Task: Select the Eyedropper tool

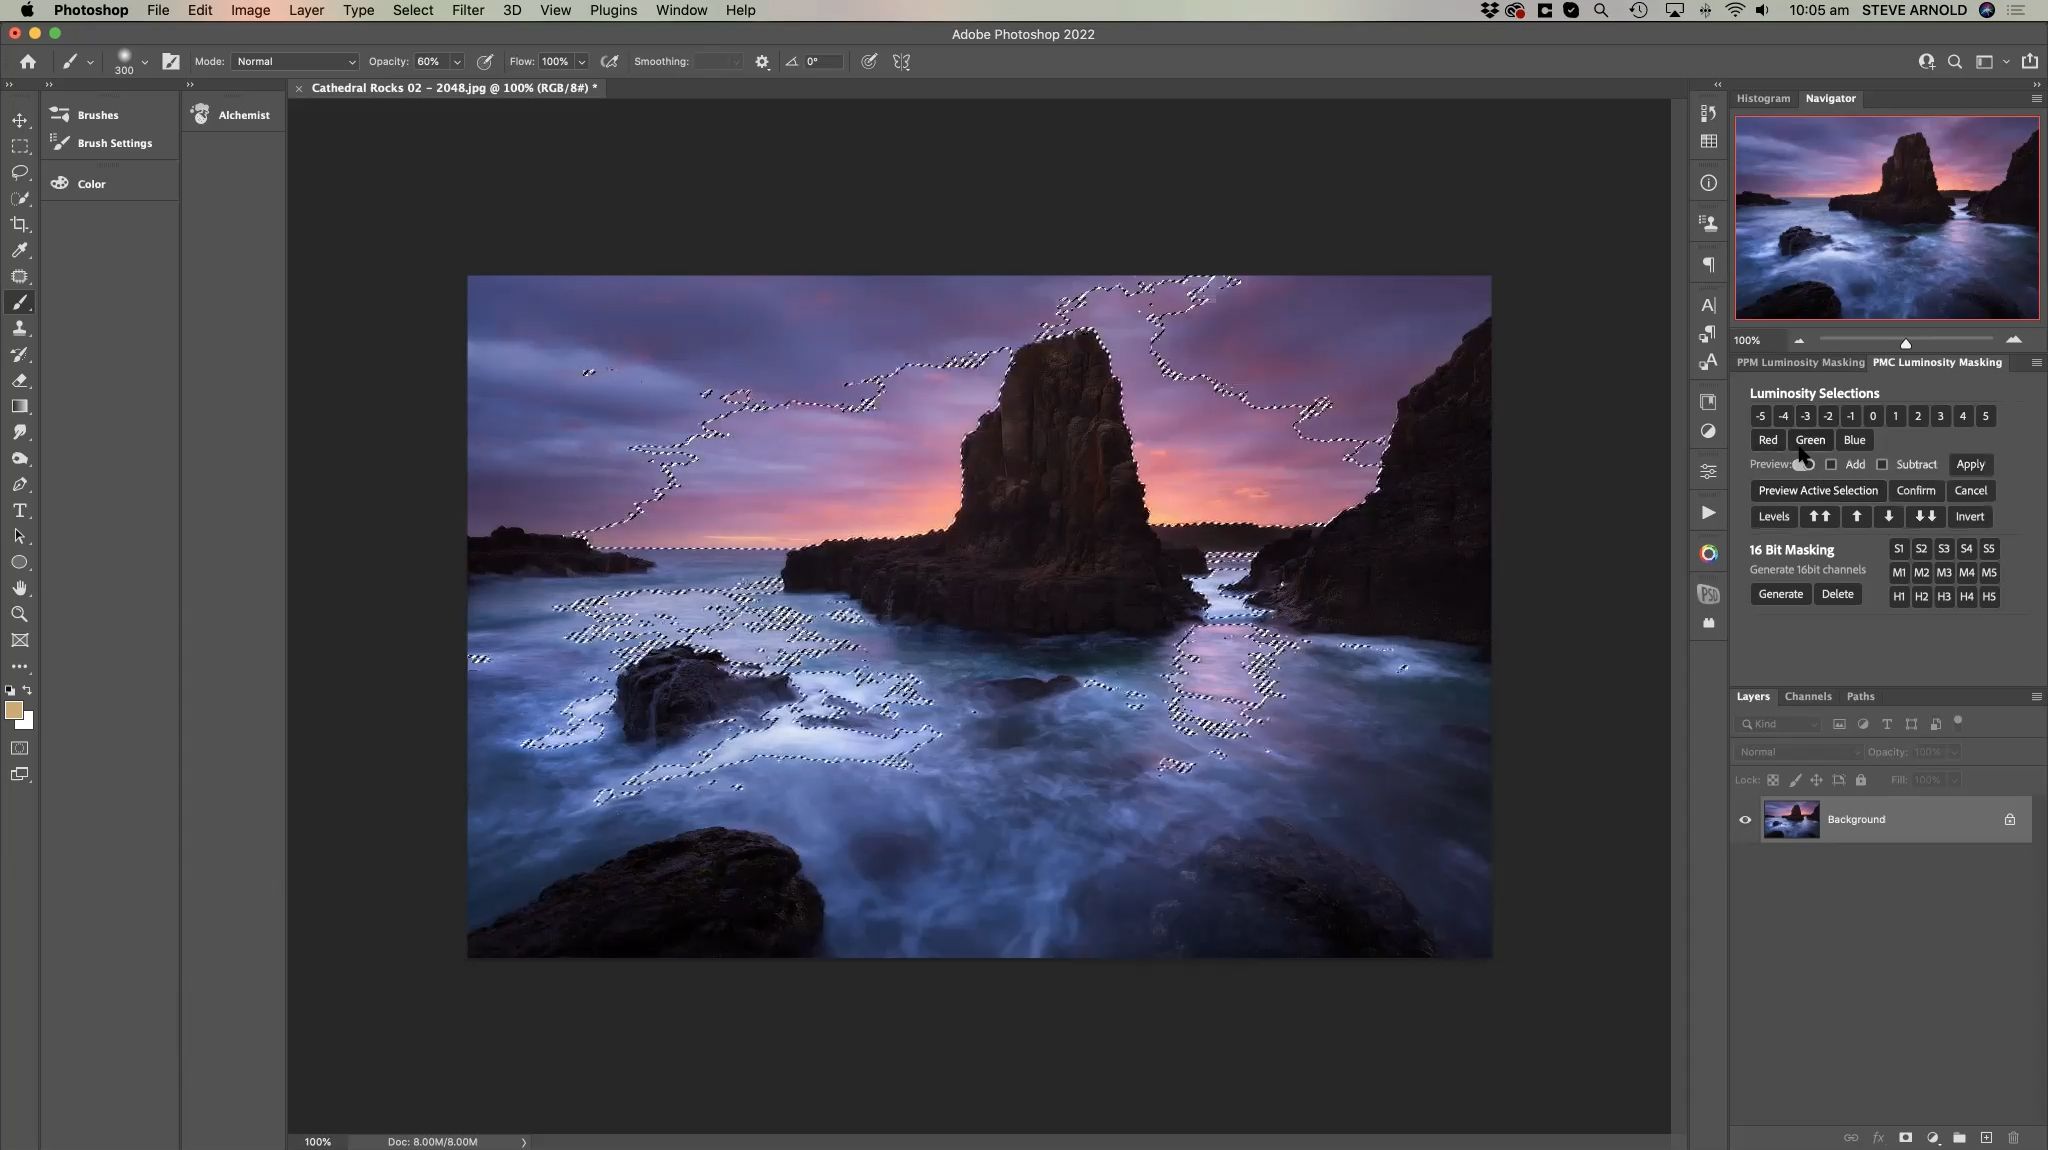Action: pos(19,251)
